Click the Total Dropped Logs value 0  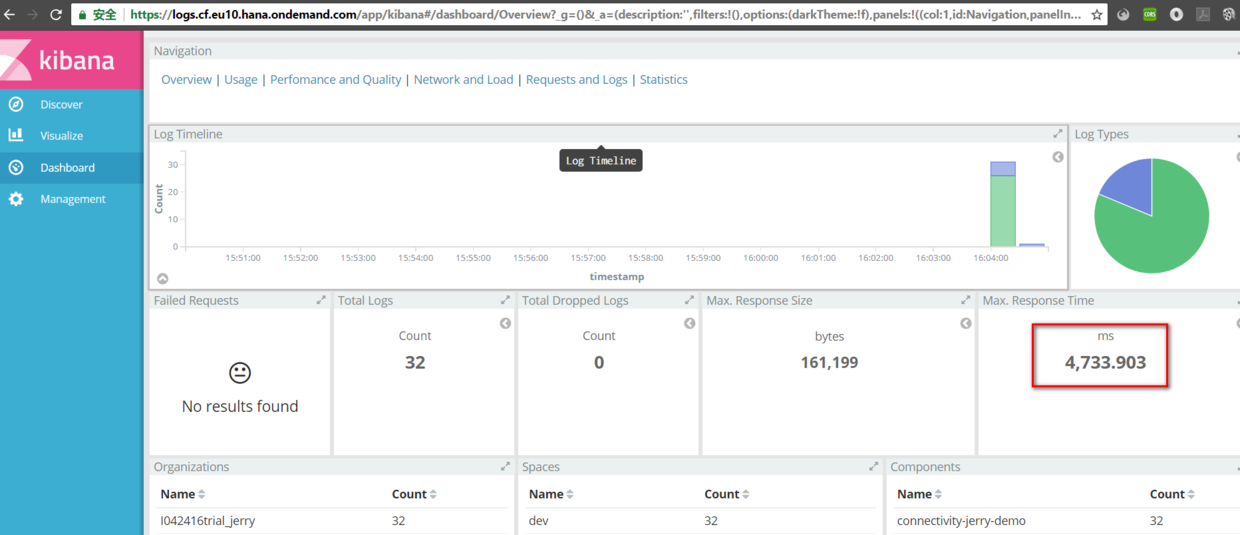pyautogui.click(x=599, y=362)
